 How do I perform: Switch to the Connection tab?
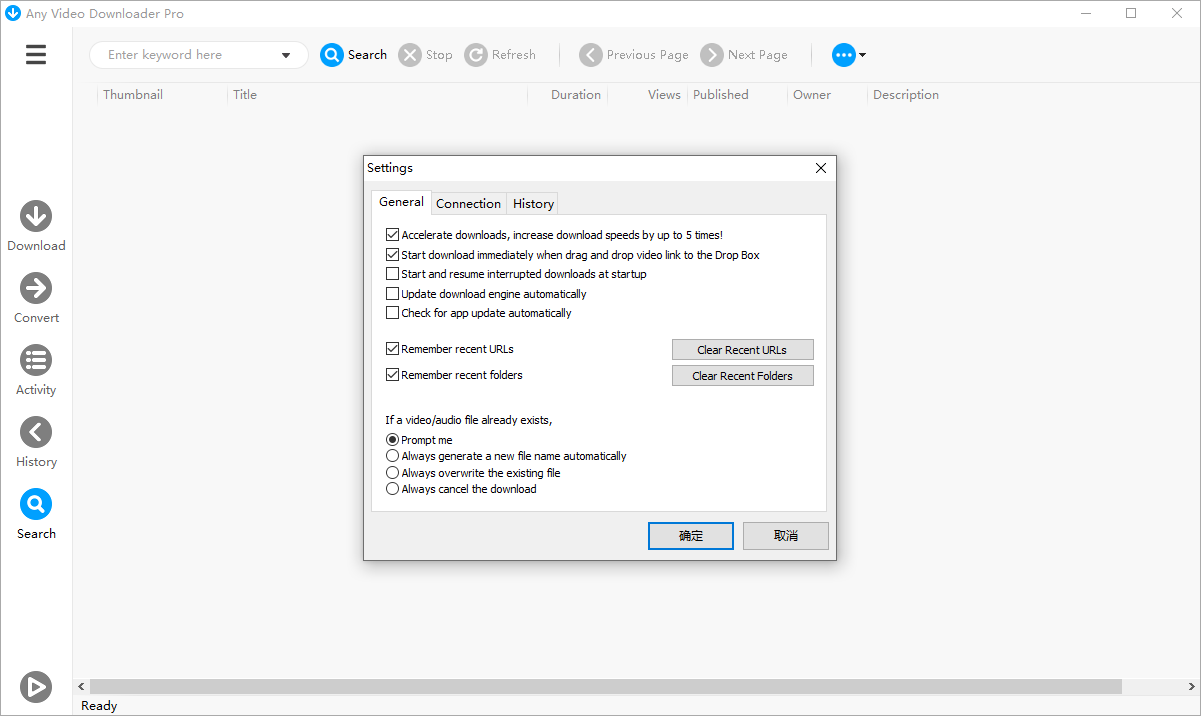[x=468, y=203]
